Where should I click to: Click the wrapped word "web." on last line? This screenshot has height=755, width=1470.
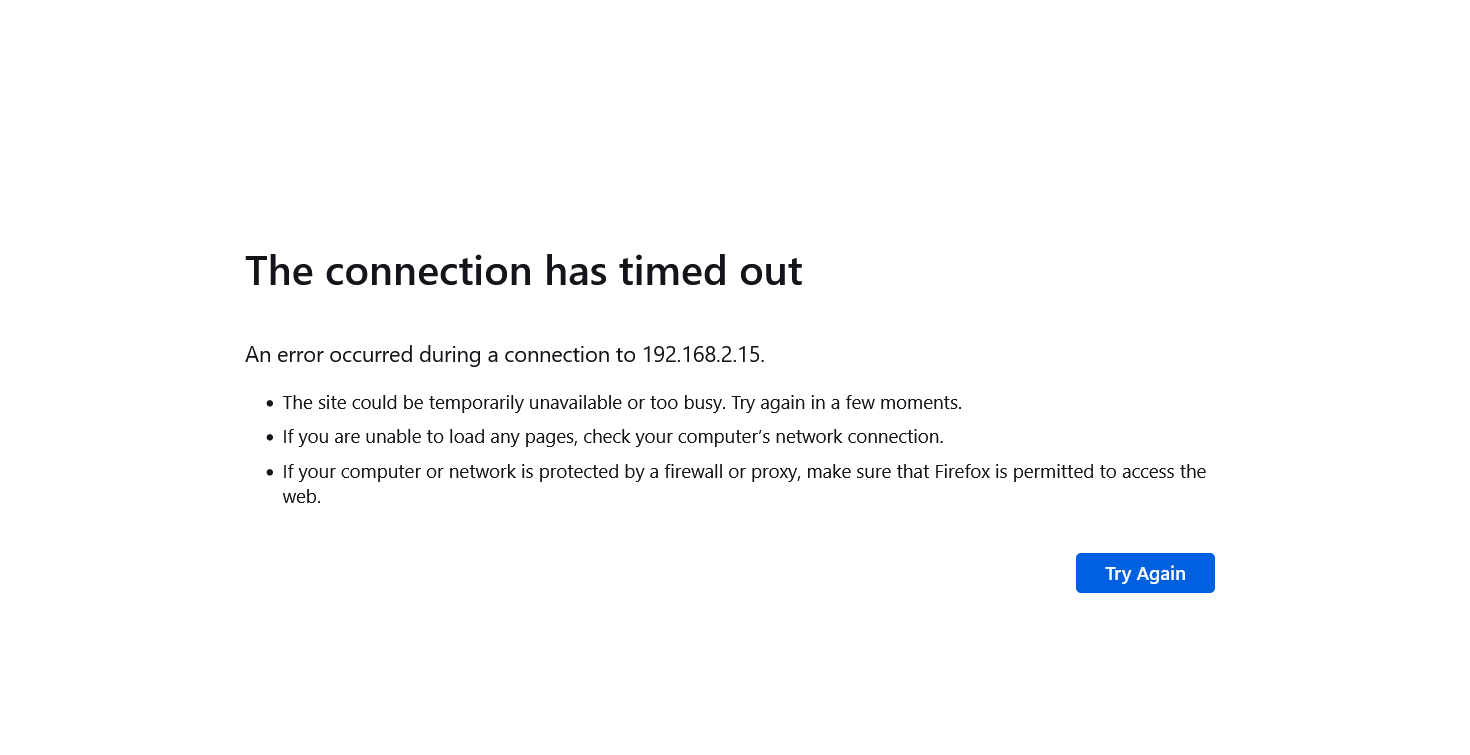coord(302,496)
